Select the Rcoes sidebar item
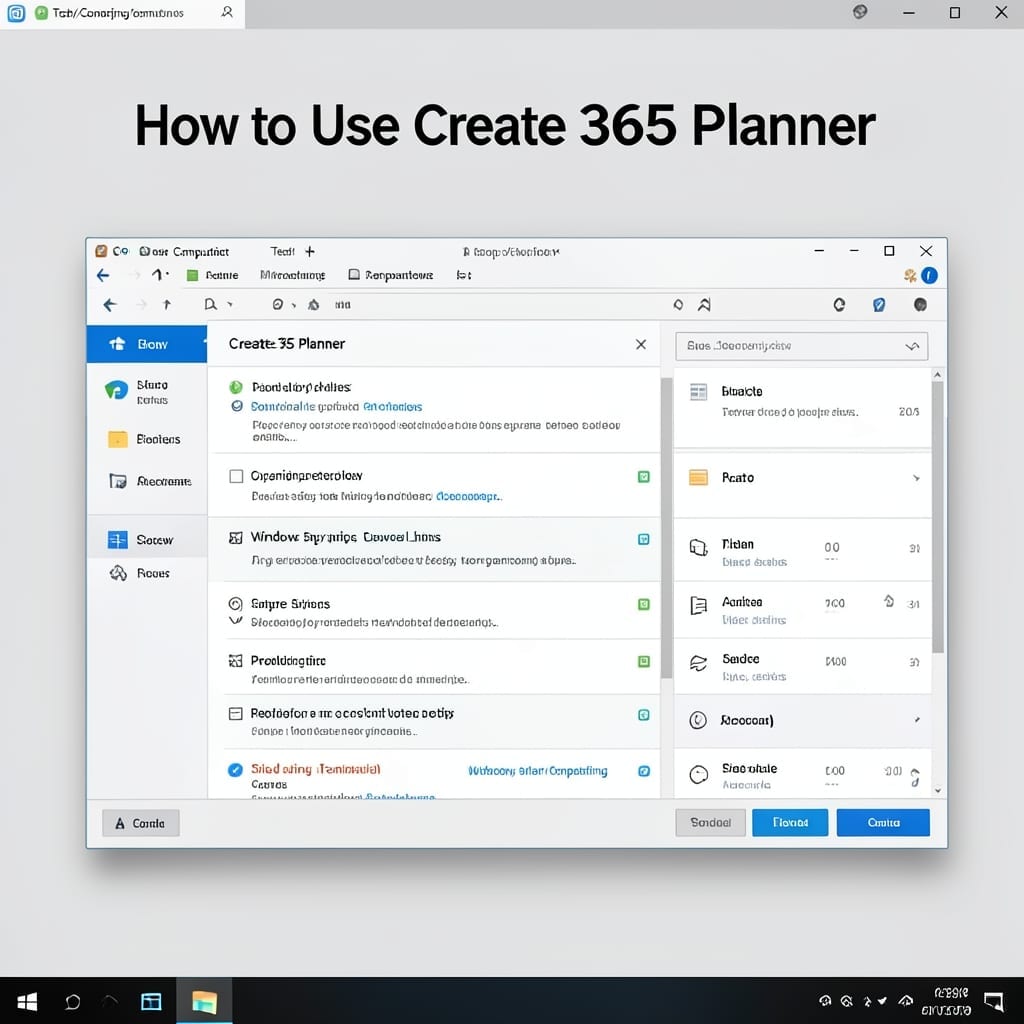Image resolution: width=1024 pixels, height=1024 pixels. click(146, 573)
